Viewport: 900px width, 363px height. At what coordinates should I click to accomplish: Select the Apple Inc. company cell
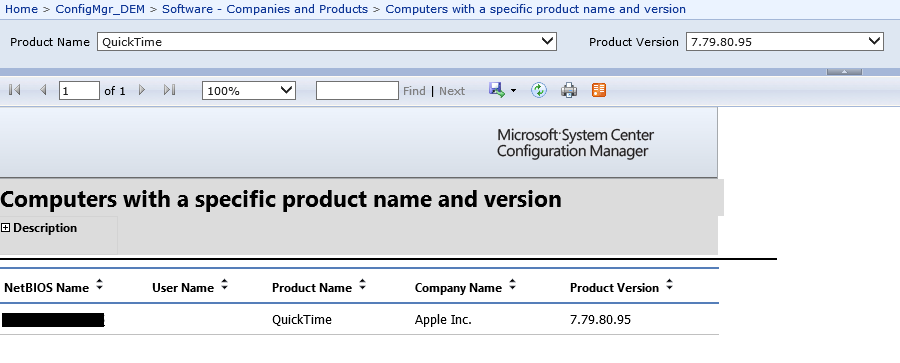443,319
